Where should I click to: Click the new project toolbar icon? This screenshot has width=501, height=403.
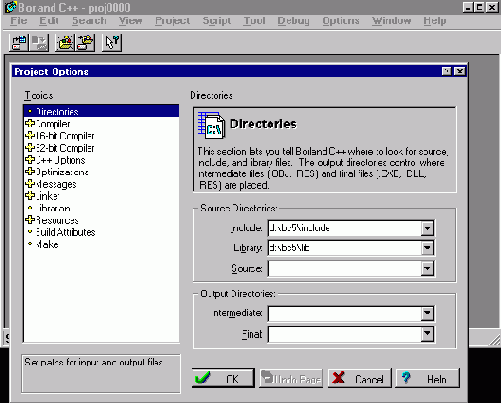(19, 43)
